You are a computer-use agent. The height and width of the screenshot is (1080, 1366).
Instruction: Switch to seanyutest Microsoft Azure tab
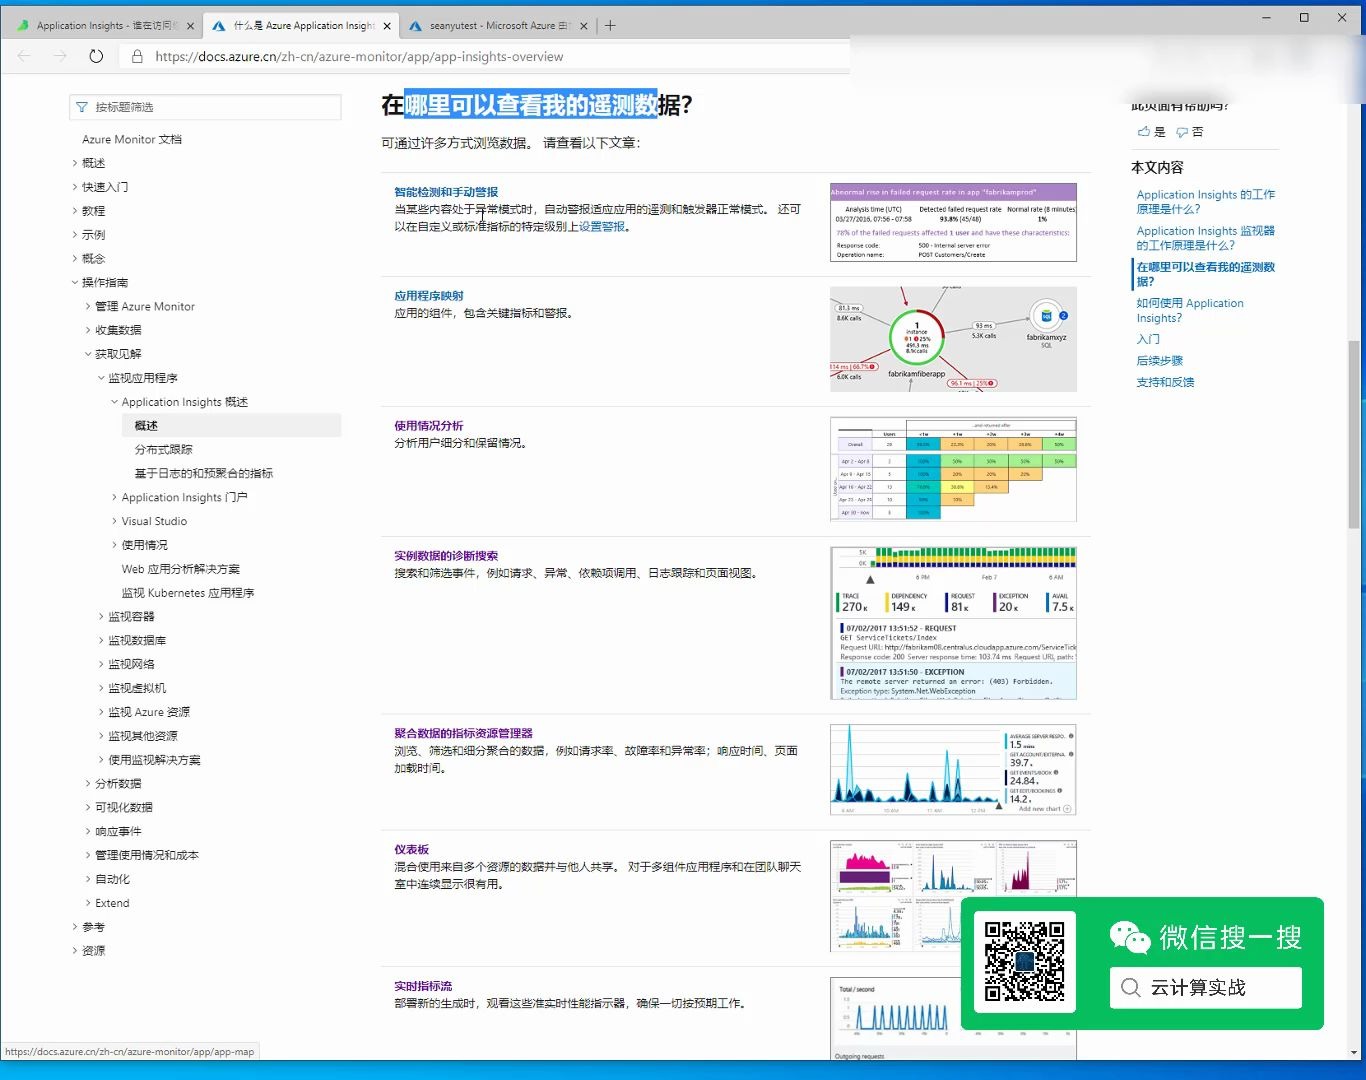(496, 26)
